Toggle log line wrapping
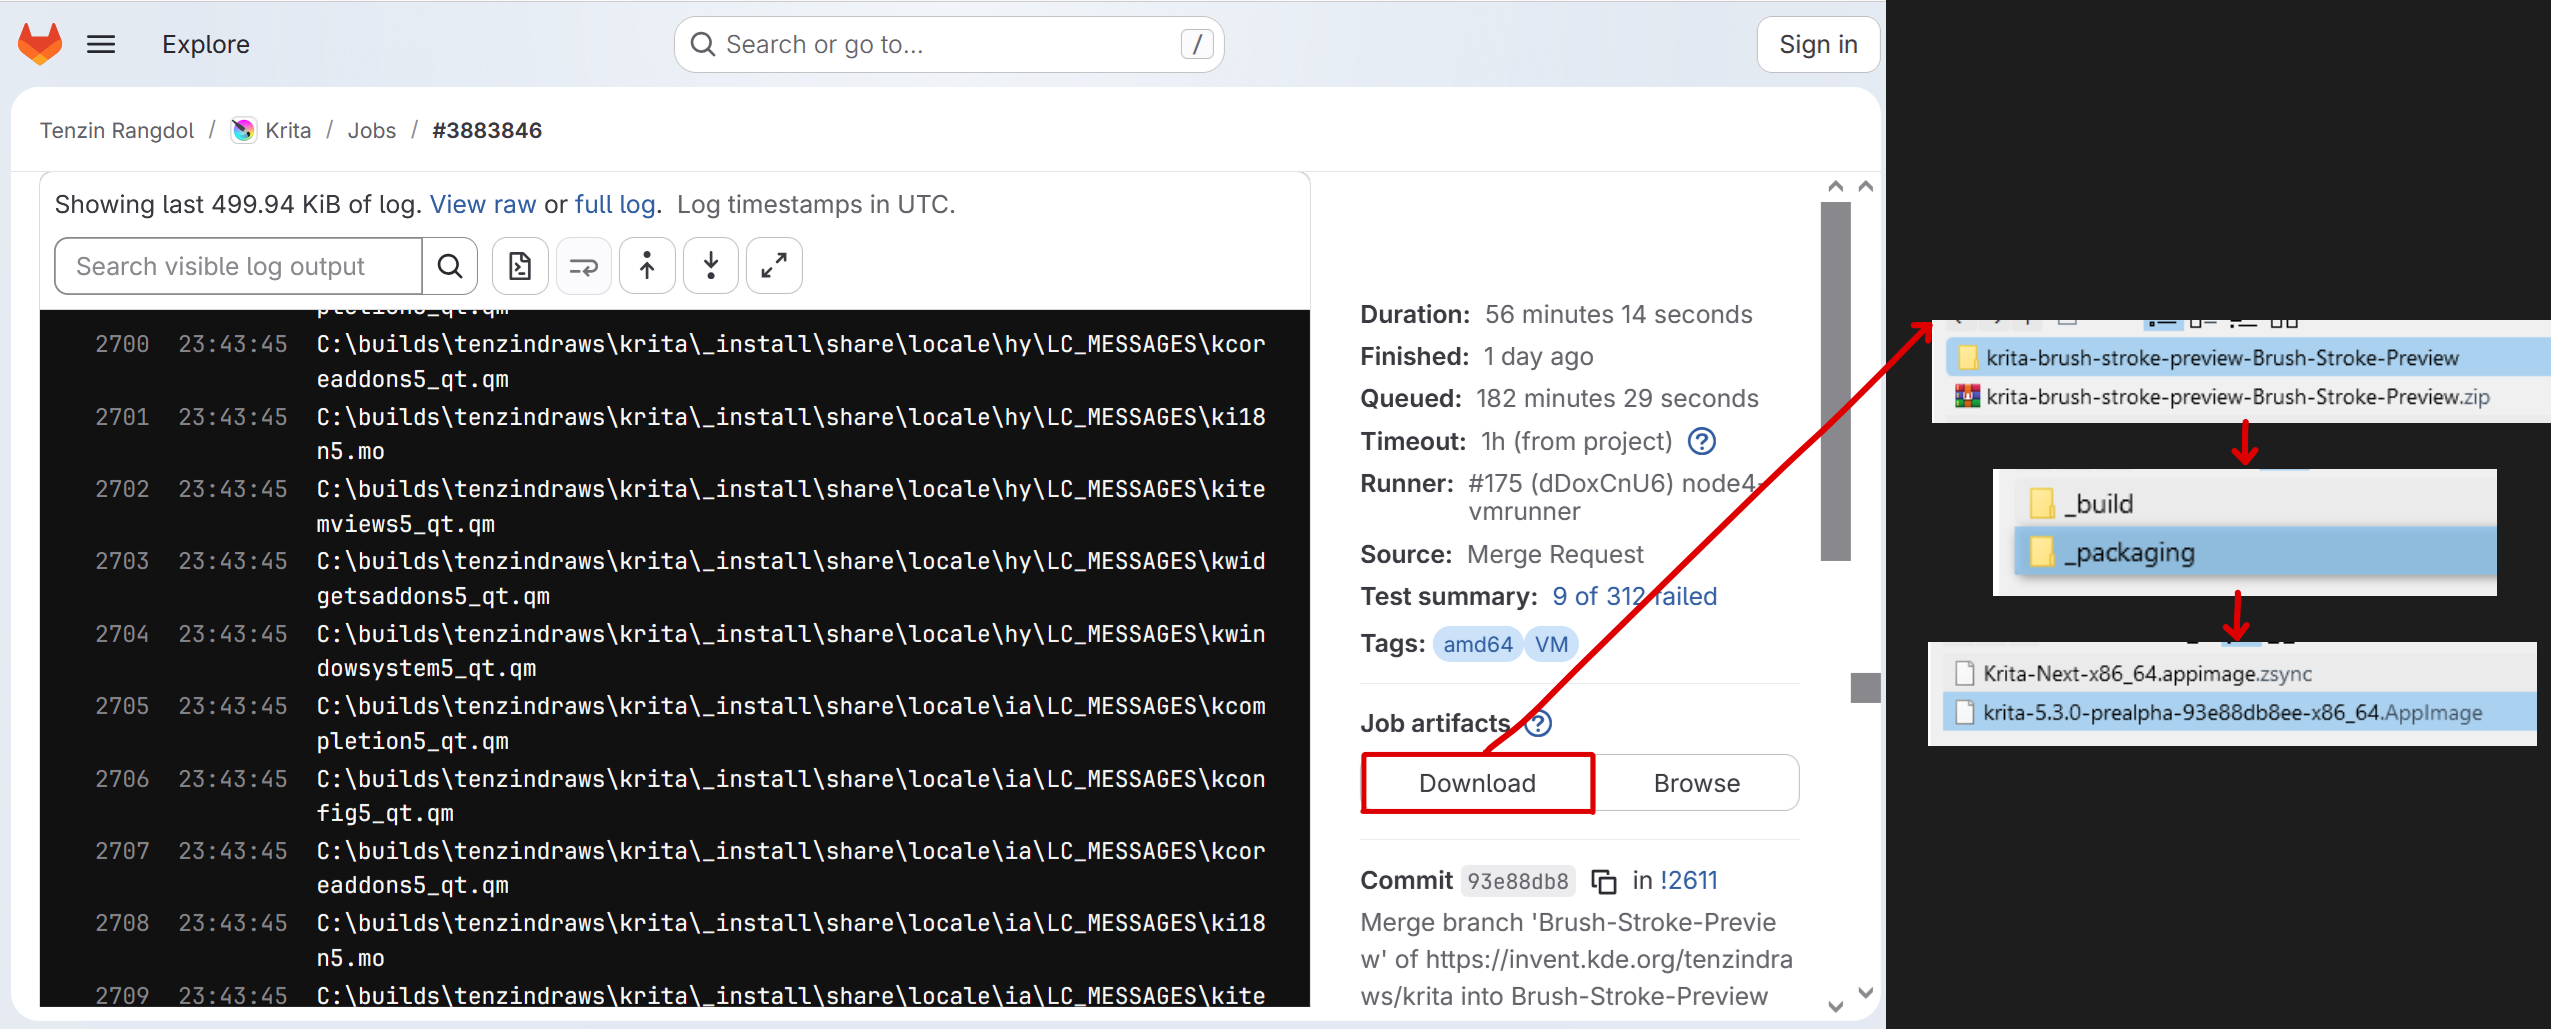Viewport: 2551px width, 1029px height. click(583, 266)
